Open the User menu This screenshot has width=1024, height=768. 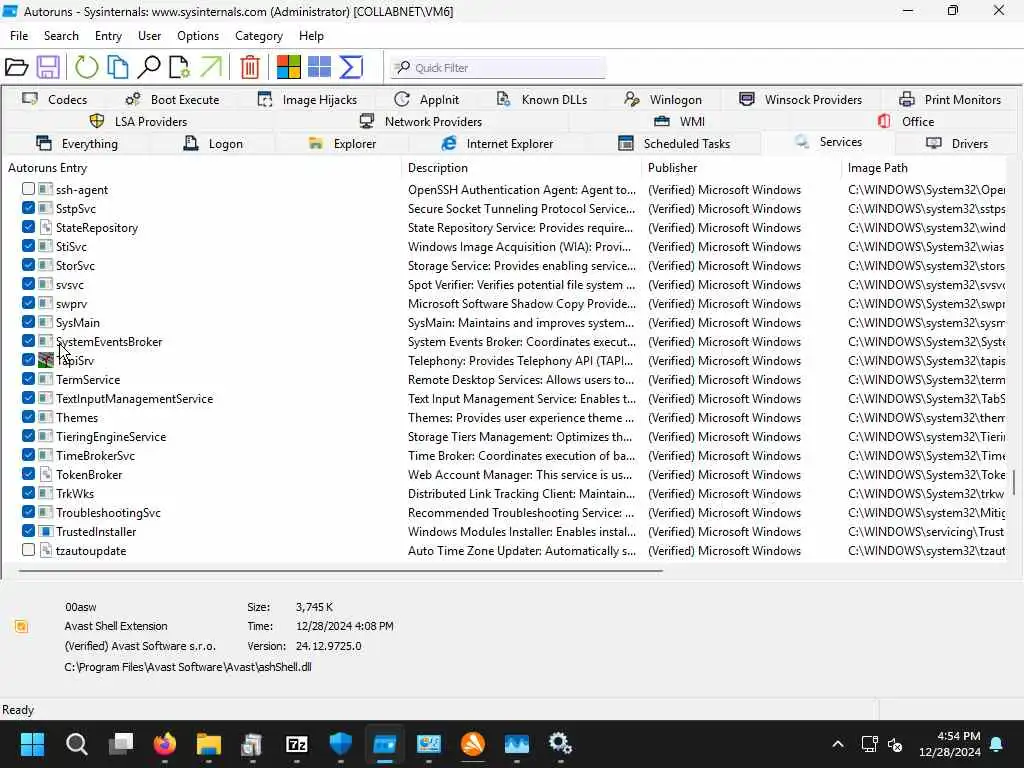pyautogui.click(x=150, y=36)
